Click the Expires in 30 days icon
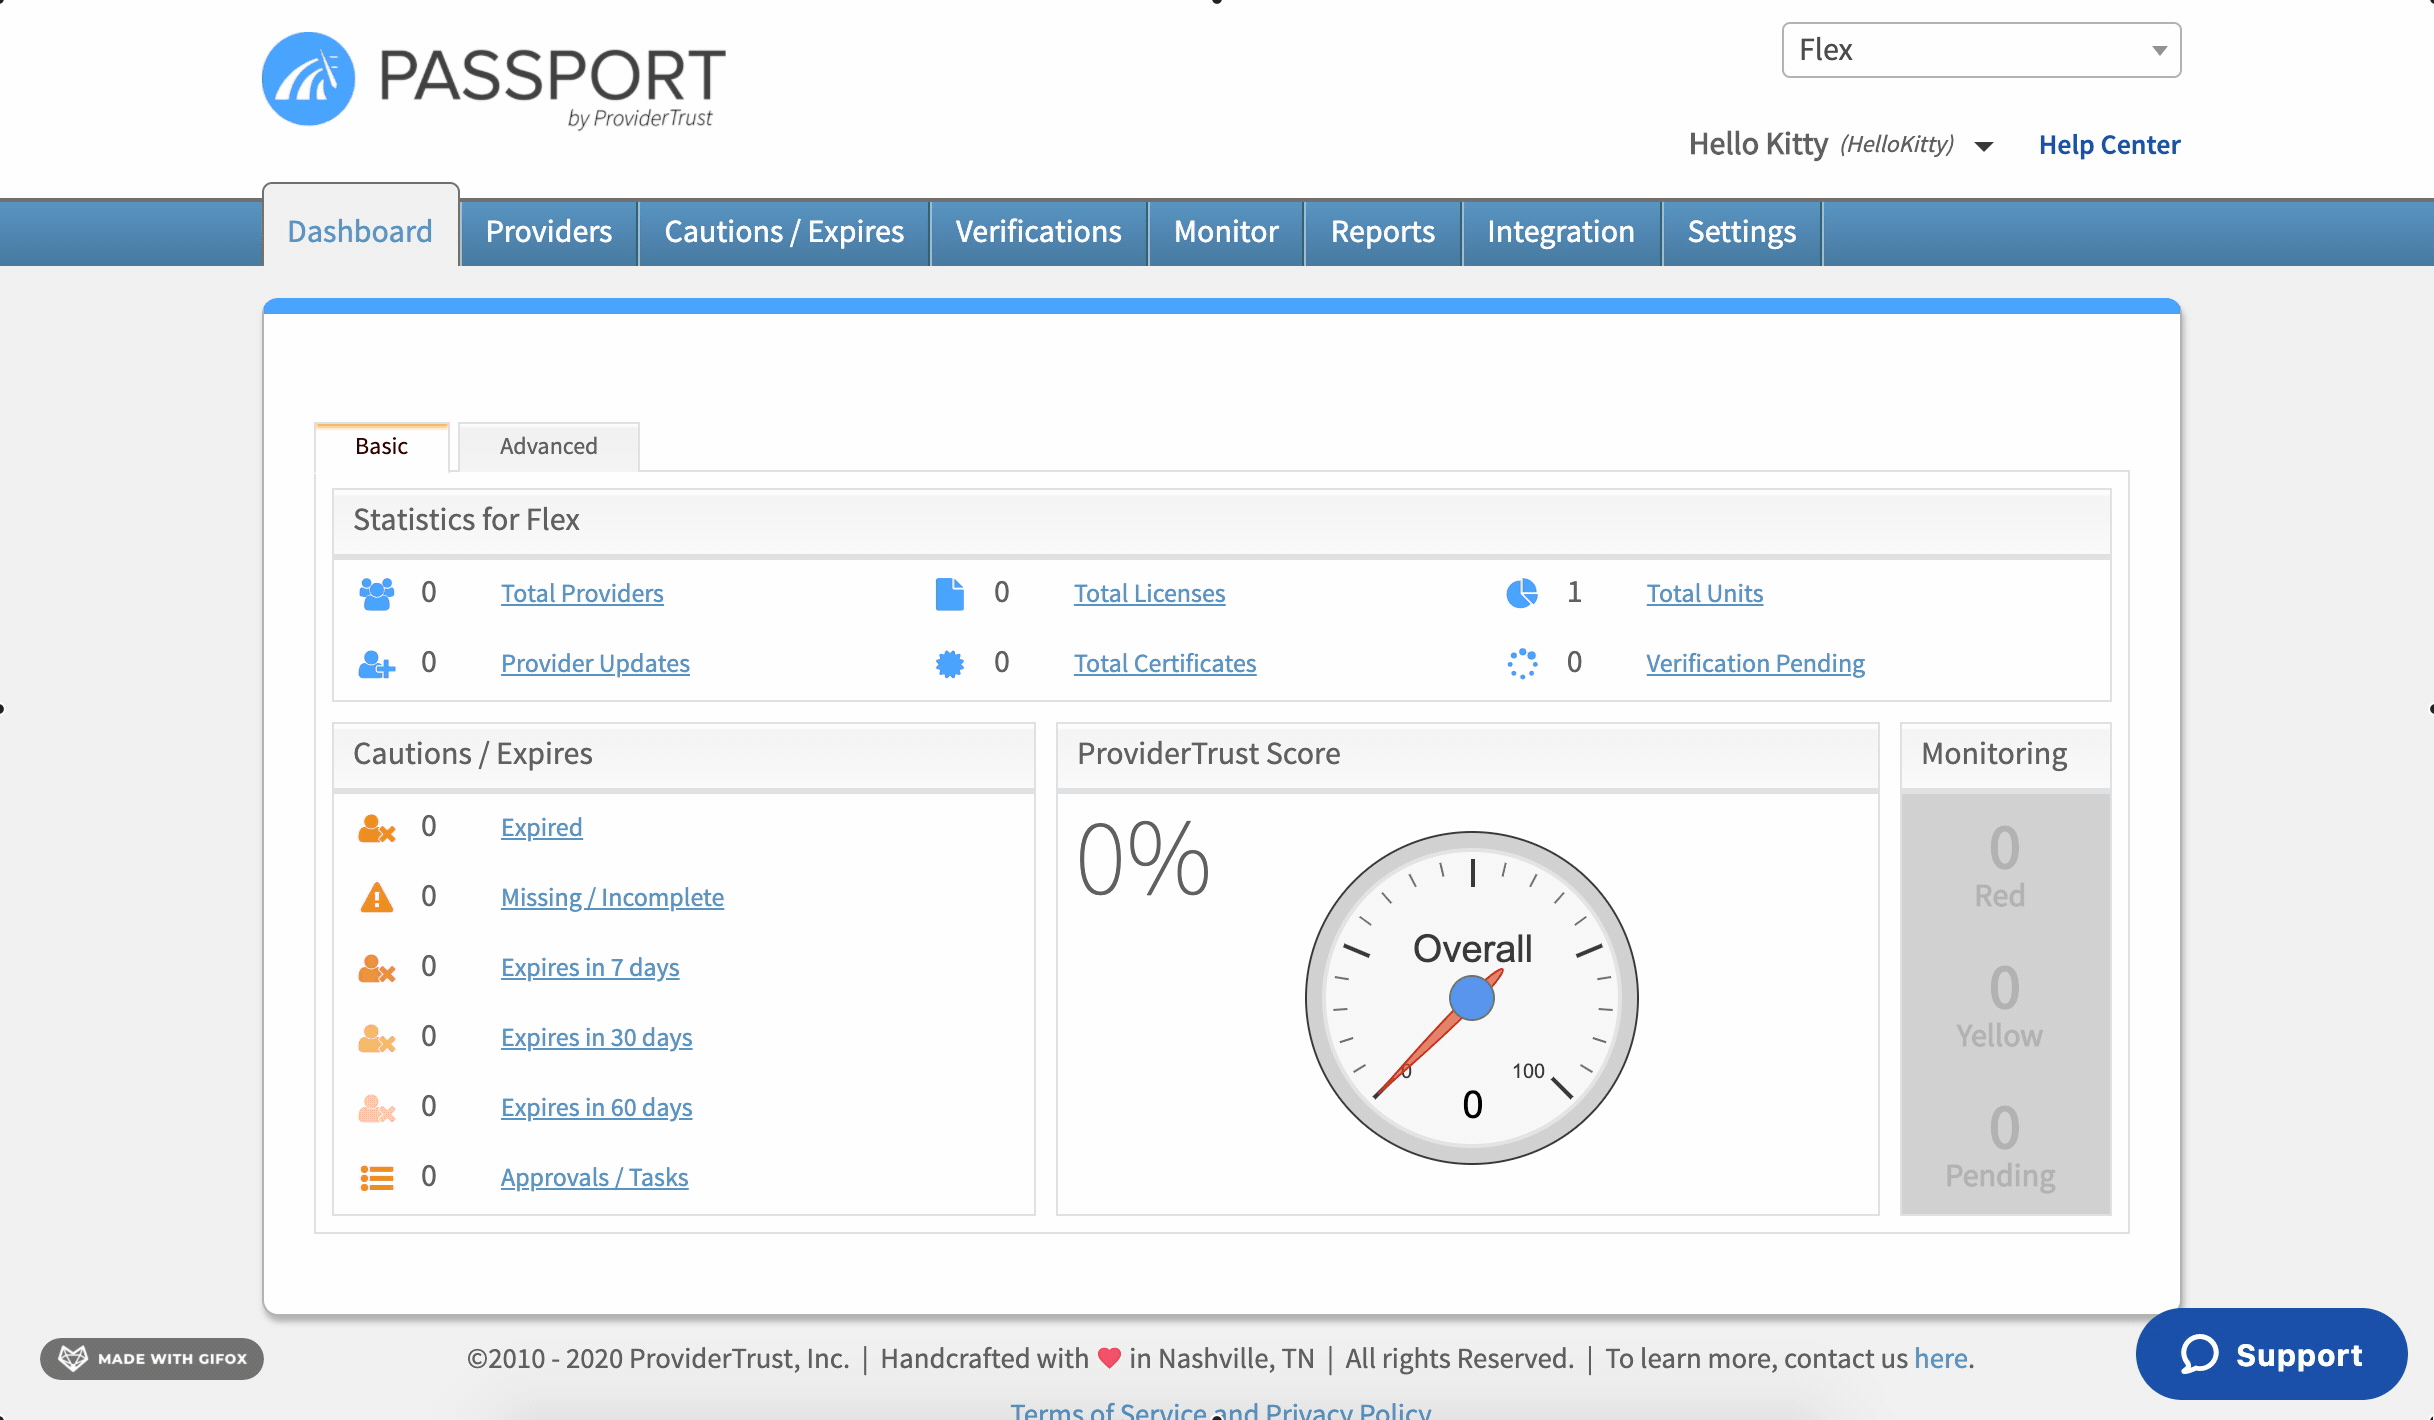 click(x=377, y=1038)
